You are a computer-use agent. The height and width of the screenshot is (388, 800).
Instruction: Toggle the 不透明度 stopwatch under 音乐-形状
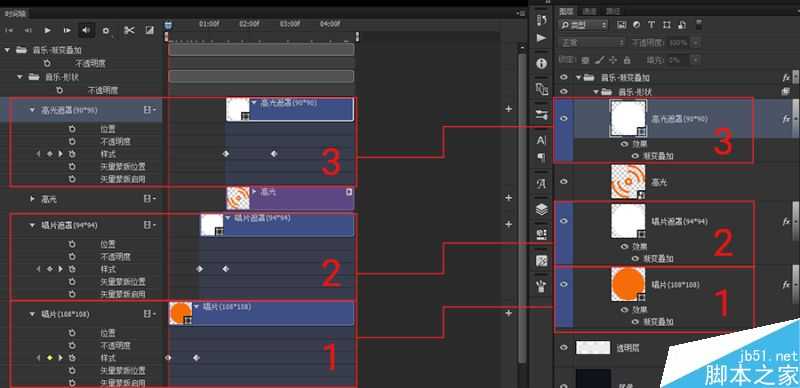pyautogui.click(x=60, y=90)
